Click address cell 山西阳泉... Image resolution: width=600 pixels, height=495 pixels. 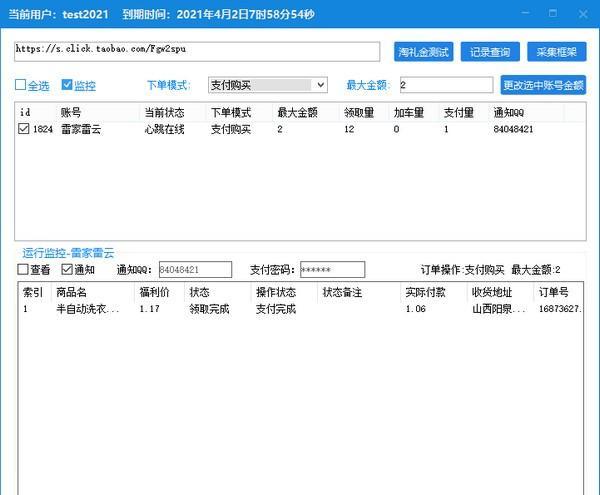click(499, 309)
